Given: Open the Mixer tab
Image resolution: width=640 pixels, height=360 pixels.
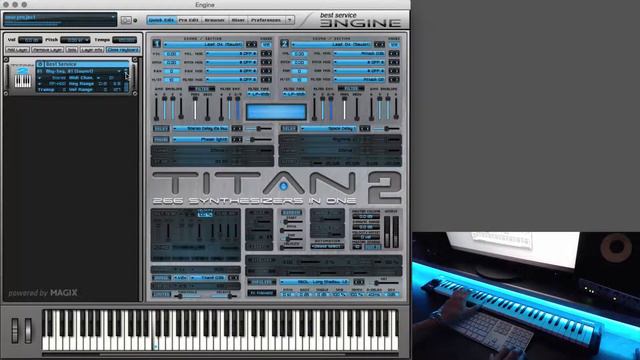Looking at the screenshot, I should pos(238,20).
